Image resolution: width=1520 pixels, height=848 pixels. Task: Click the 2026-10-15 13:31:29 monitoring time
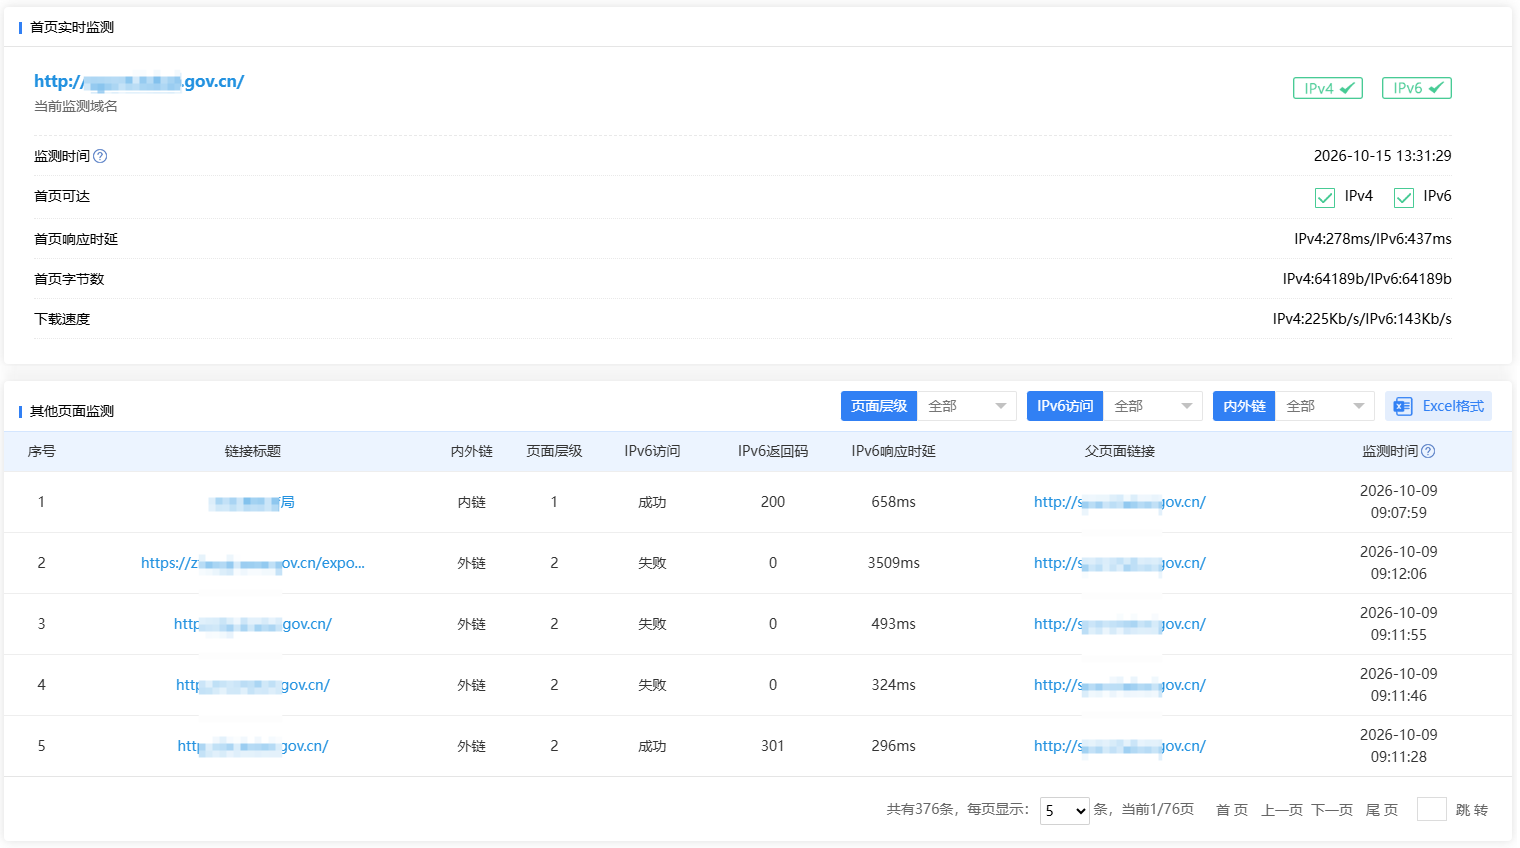click(1383, 156)
